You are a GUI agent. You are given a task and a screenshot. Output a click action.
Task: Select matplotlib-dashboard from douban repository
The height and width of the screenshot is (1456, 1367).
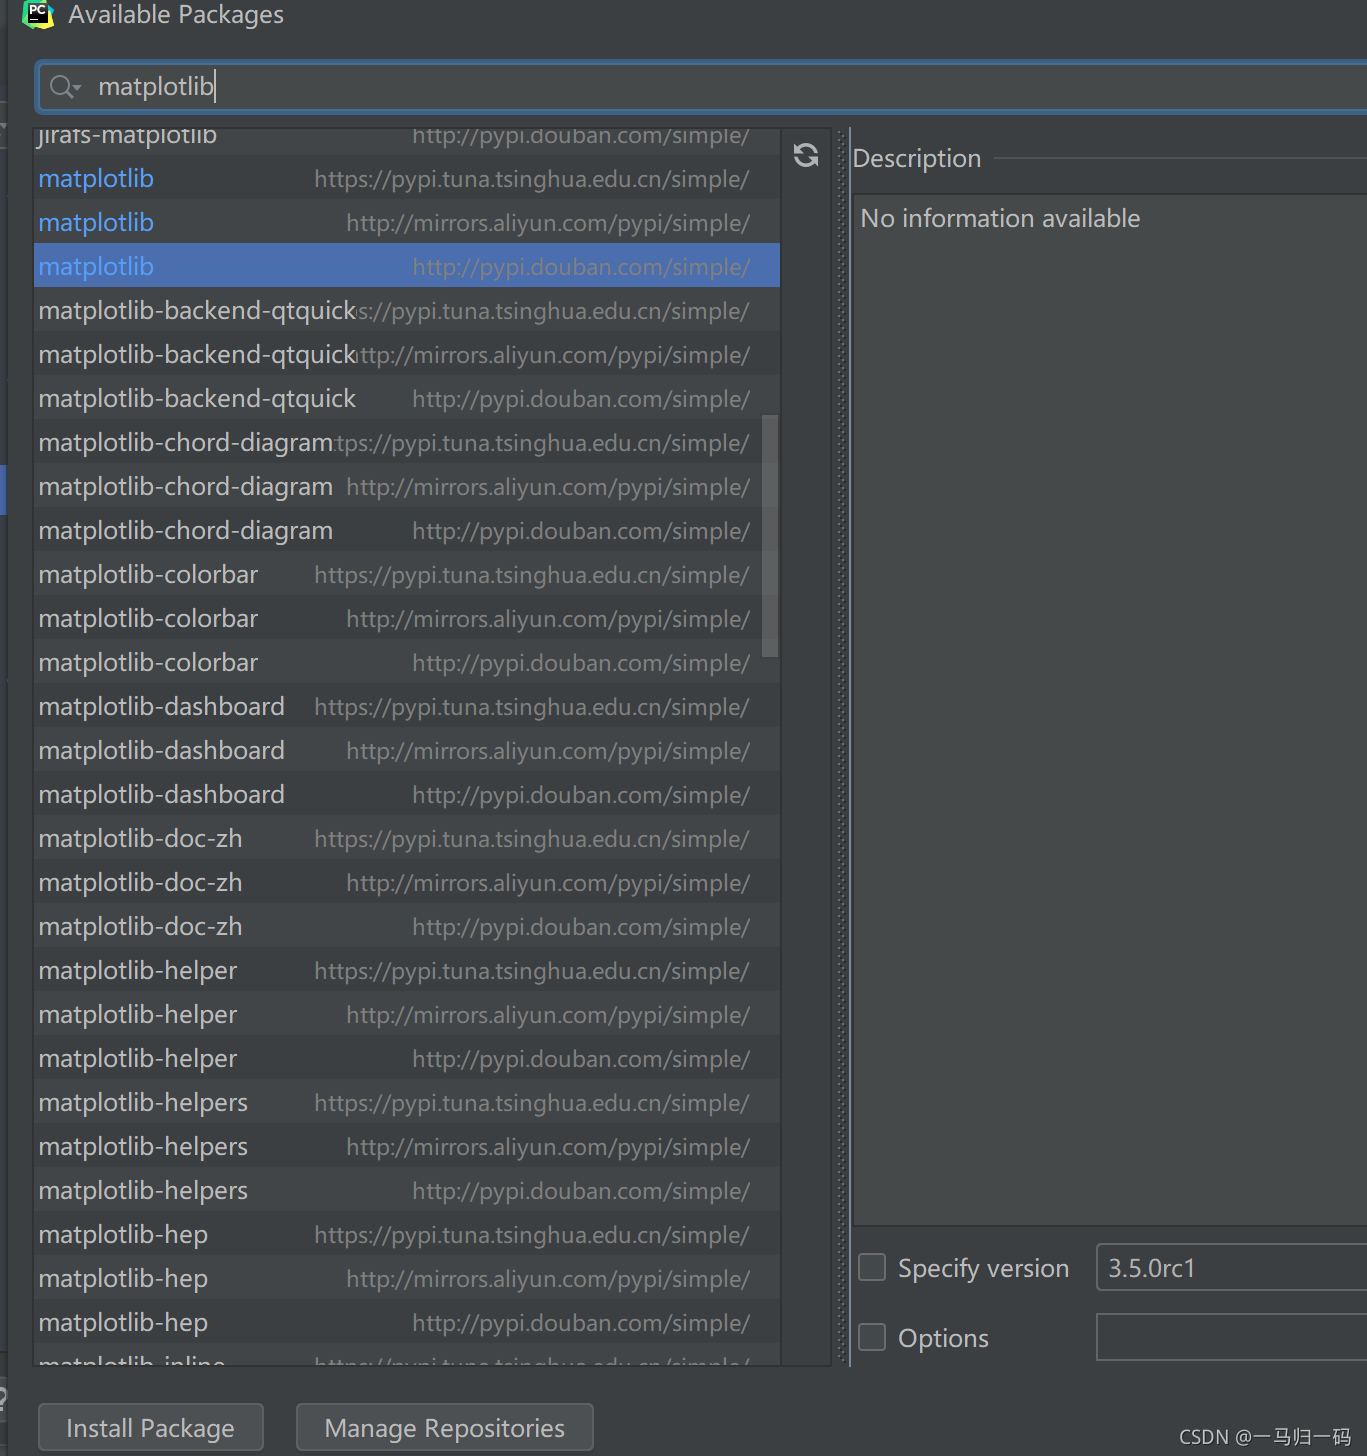point(407,795)
